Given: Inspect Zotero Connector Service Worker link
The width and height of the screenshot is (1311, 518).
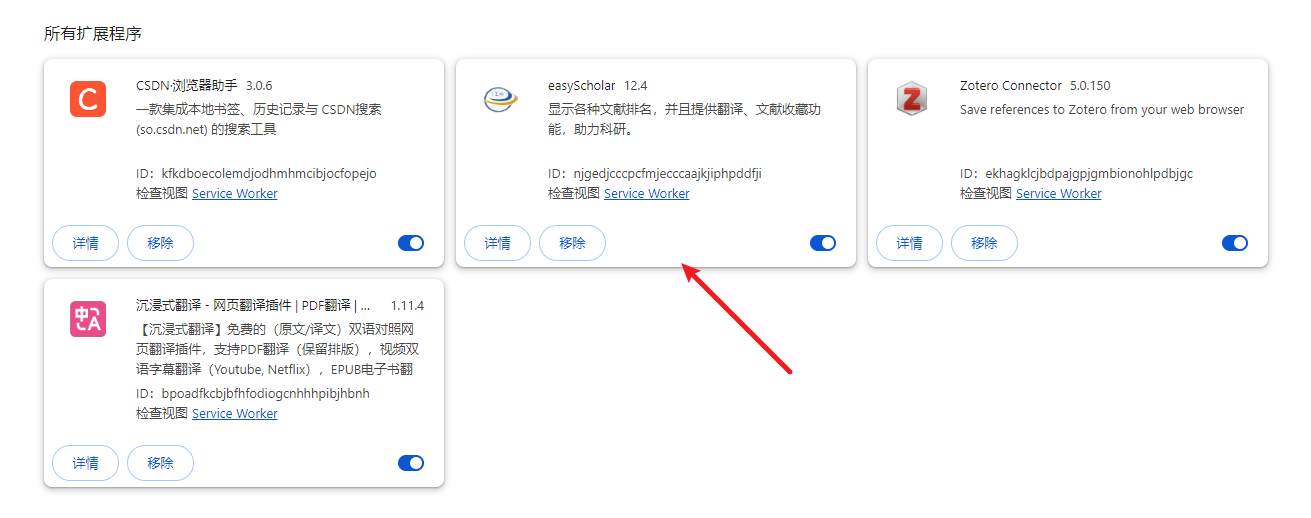Looking at the screenshot, I should pos(1059,193).
